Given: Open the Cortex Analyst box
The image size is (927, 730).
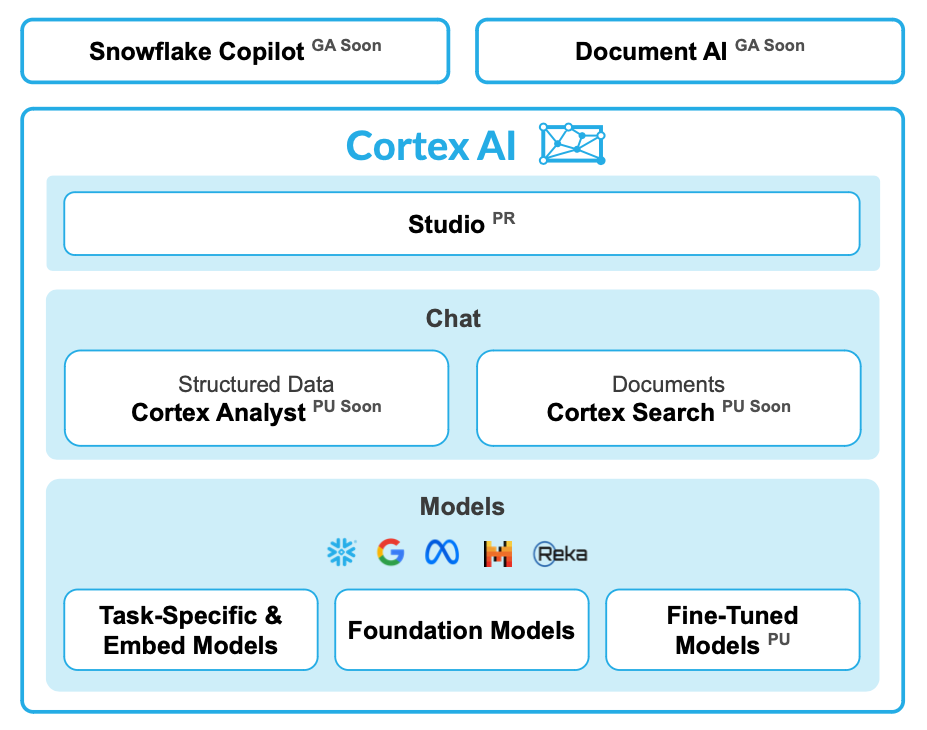Looking at the screenshot, I should tap(257, 398).
